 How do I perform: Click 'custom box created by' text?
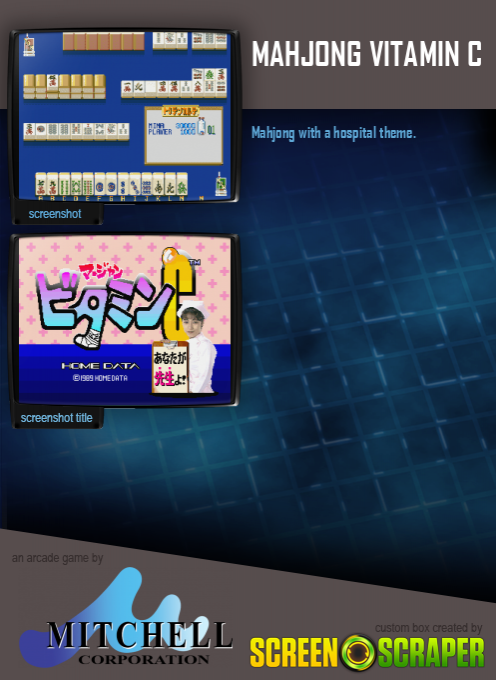pos(428,628)
